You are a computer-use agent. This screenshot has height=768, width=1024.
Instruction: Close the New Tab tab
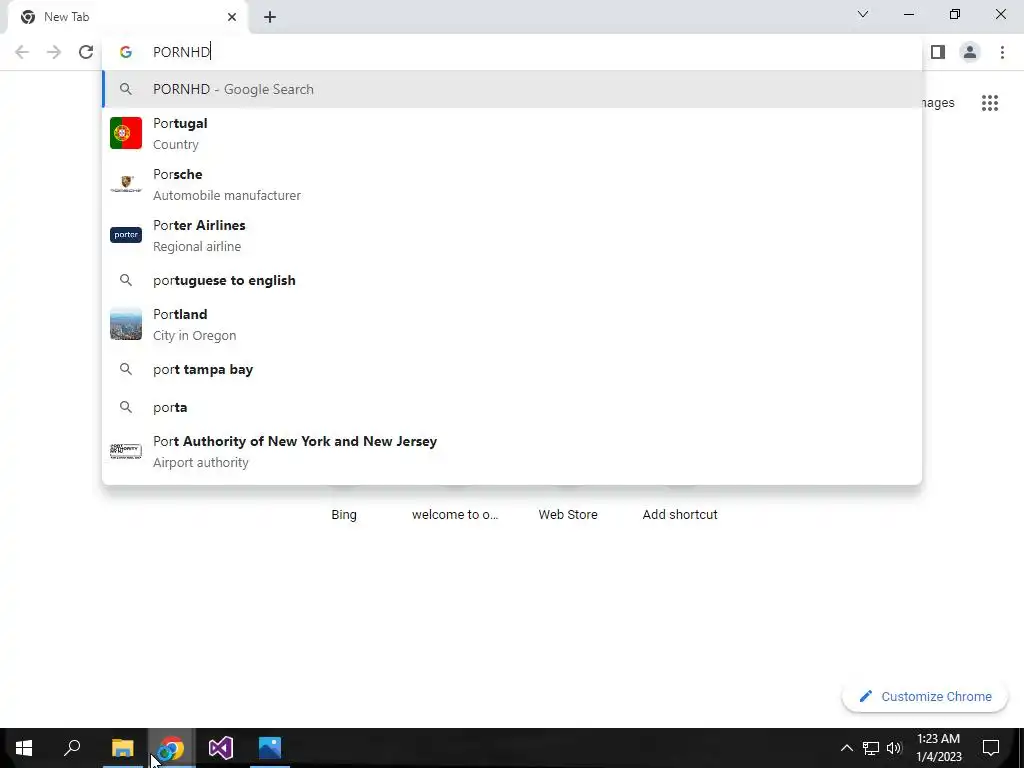point(232,17)
